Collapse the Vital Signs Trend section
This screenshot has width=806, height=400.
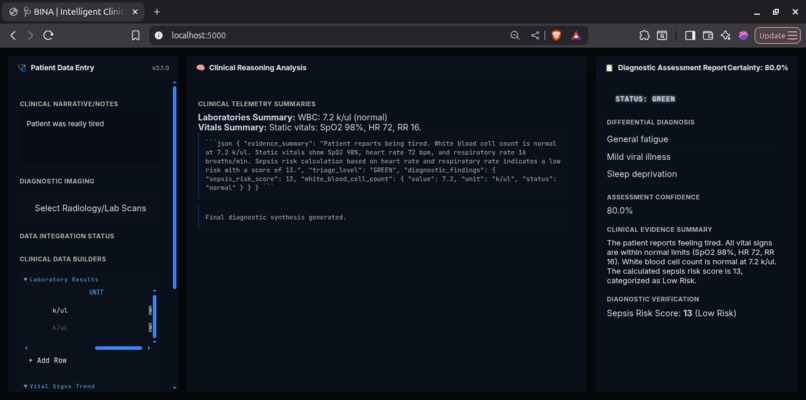(x=59, y=386)
